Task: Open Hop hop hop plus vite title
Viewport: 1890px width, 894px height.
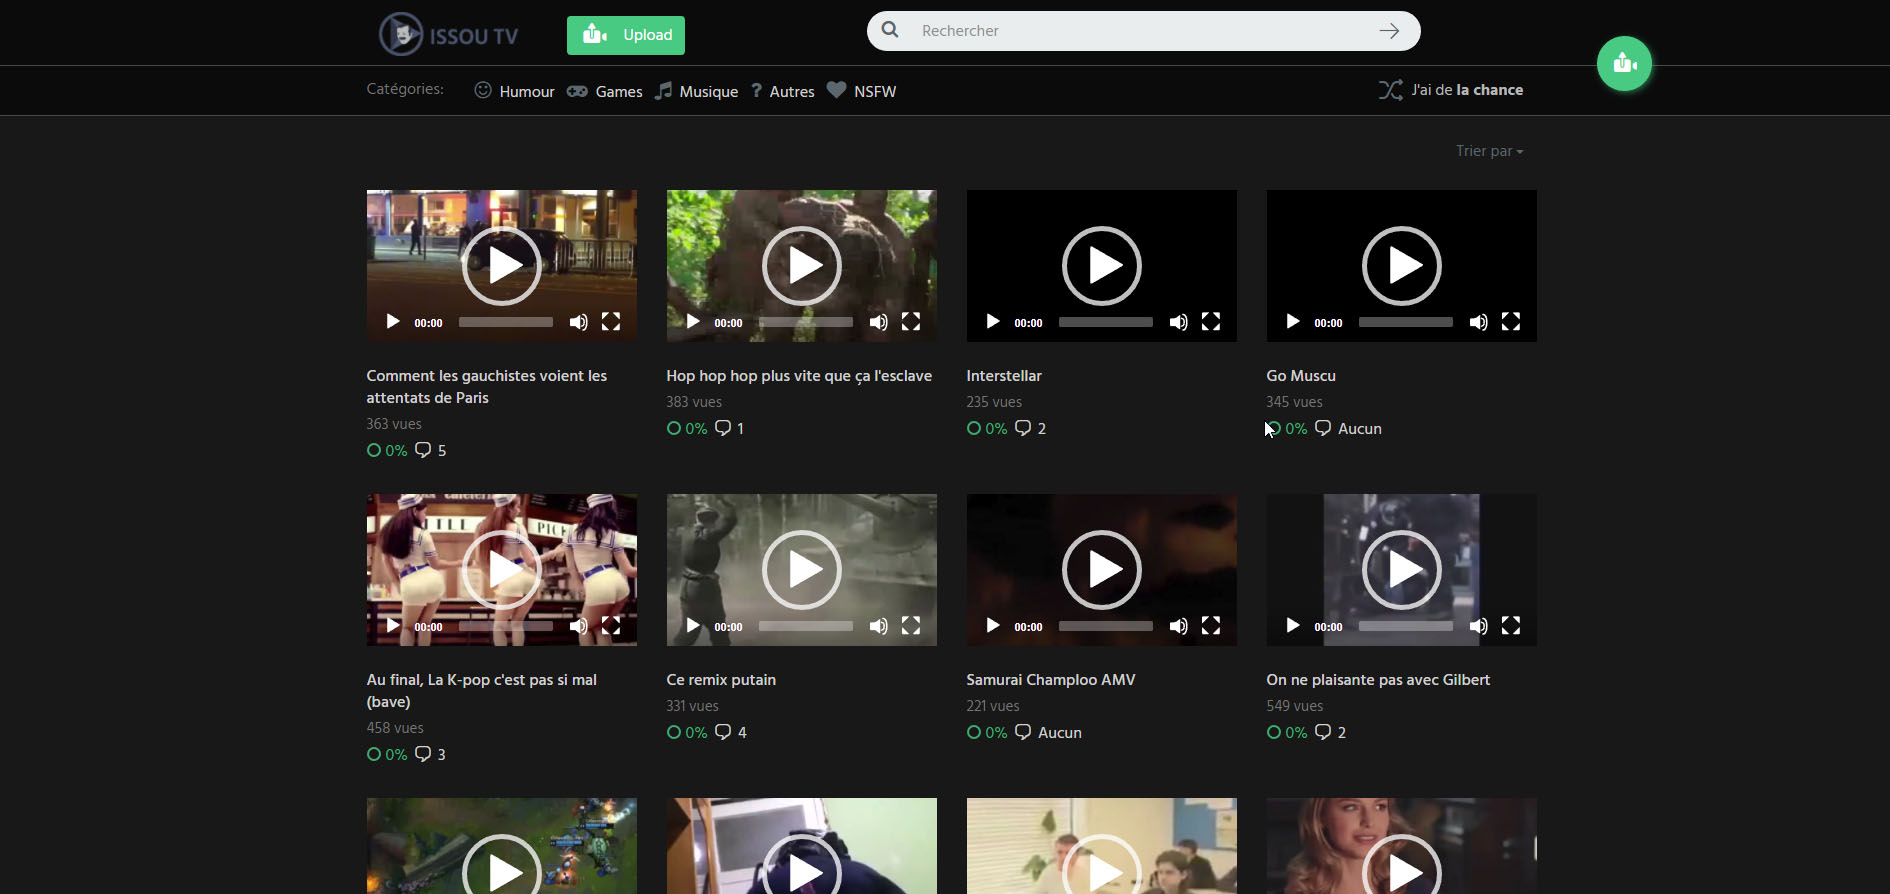Action: tap(799, 376)
